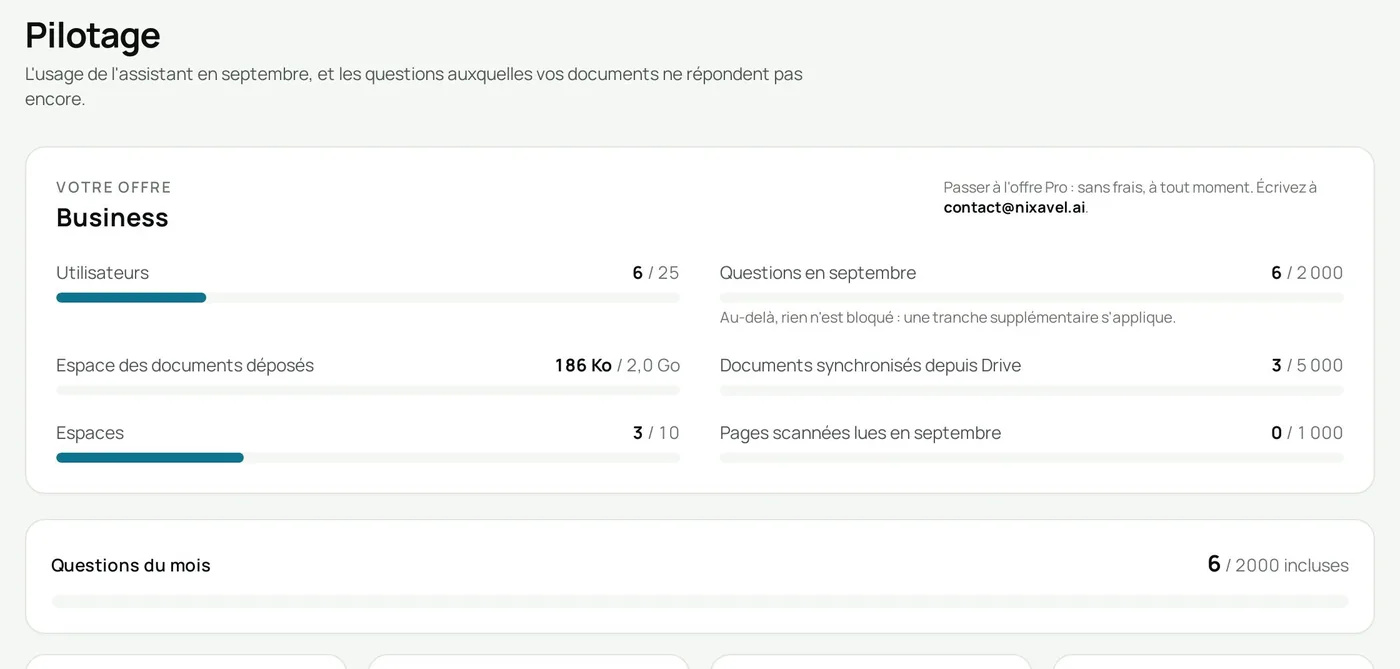Click the 3 / 5 000 documents value
Viewport: 1400px width, 669px height.
click(x=1307, y=365)
